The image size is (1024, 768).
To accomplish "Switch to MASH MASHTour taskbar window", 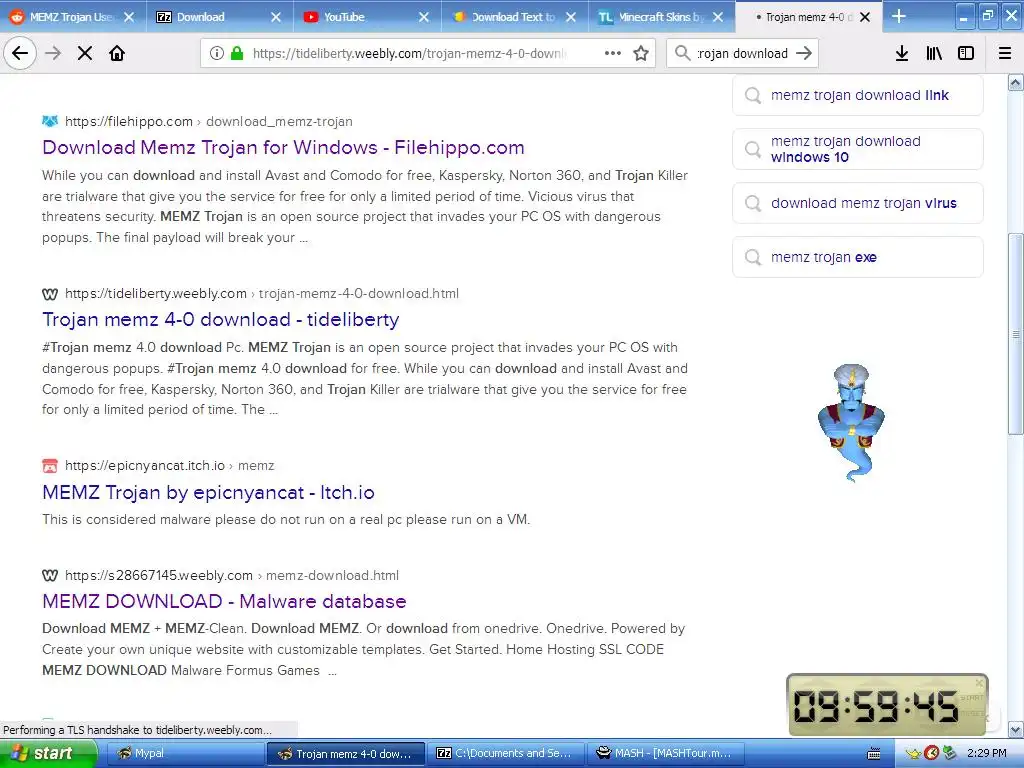I will coord(665,754).
